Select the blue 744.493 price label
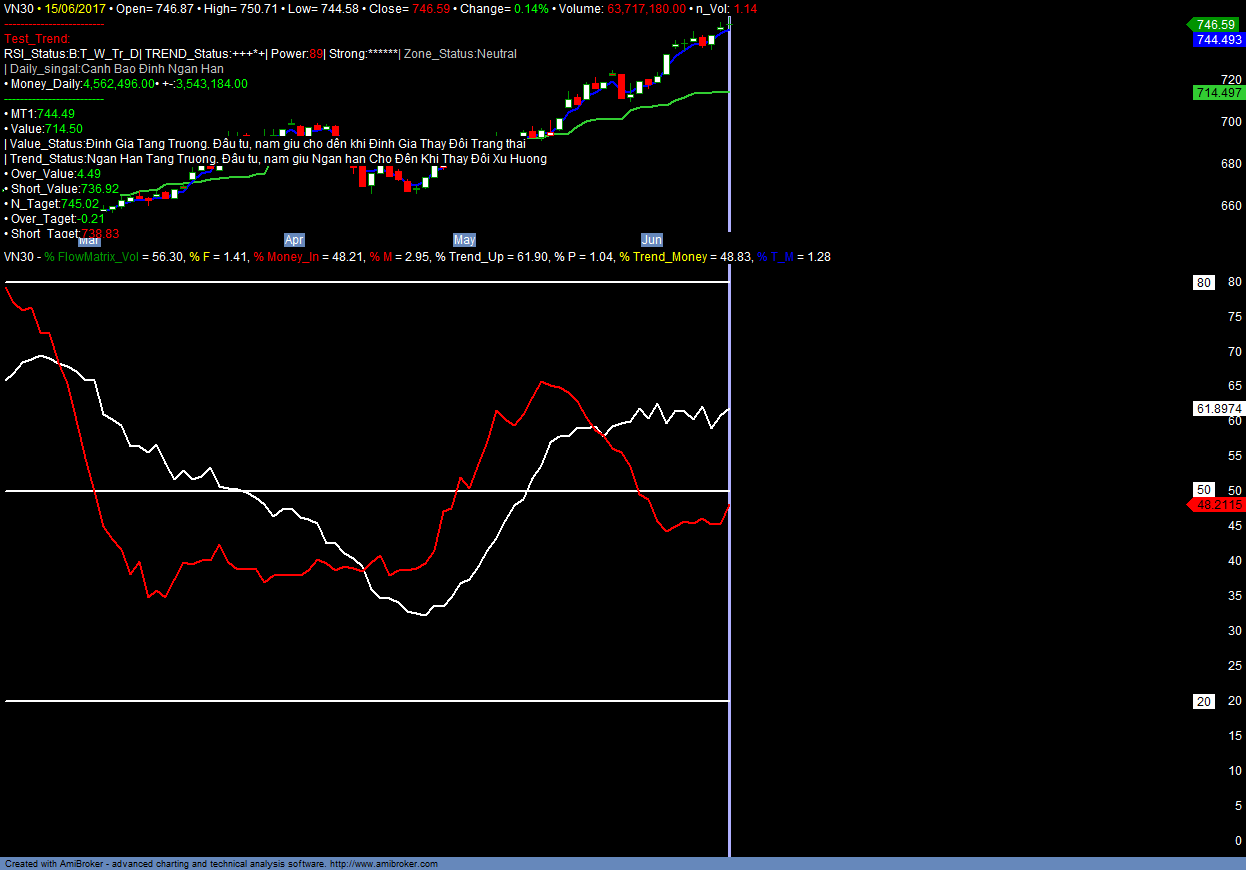1246x870 pixels. click(1218, 40)
